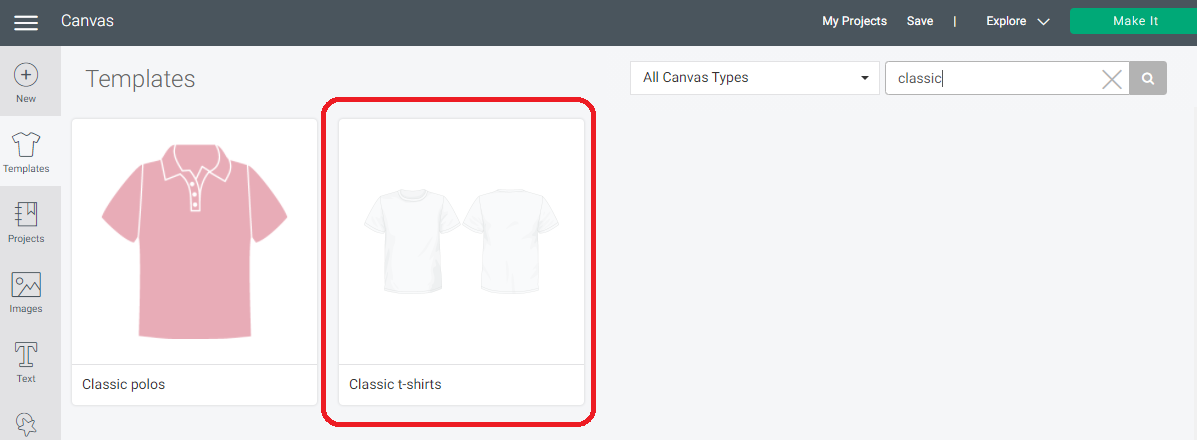Click Save in the top bar
Image resolution: width=1197 pixels, height=440 pixels.
[x=920, y=21]
